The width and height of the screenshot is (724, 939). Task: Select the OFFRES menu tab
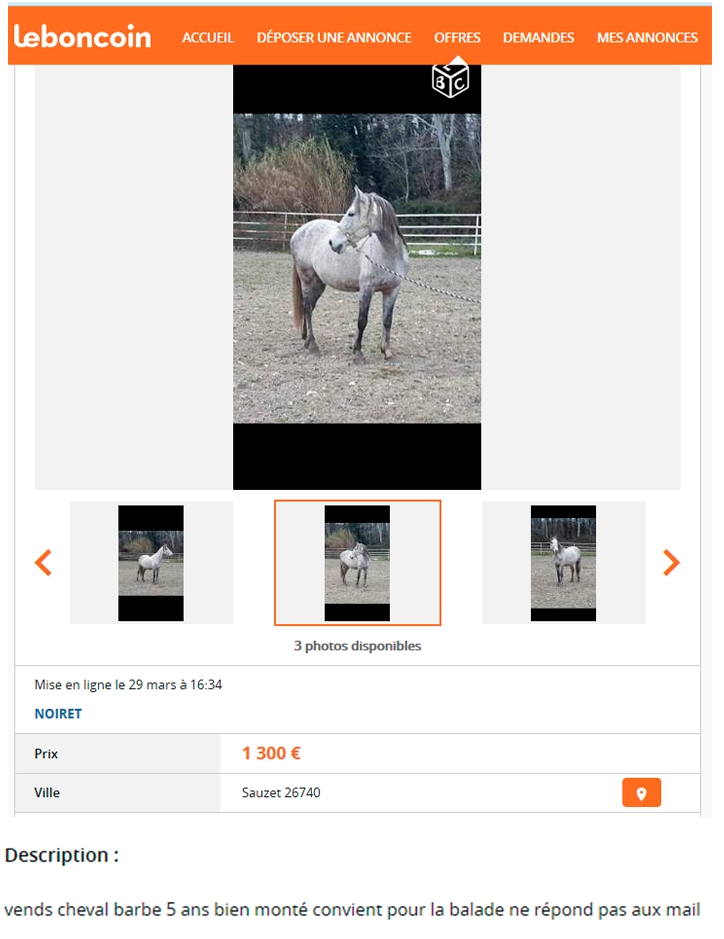[457, 38]
